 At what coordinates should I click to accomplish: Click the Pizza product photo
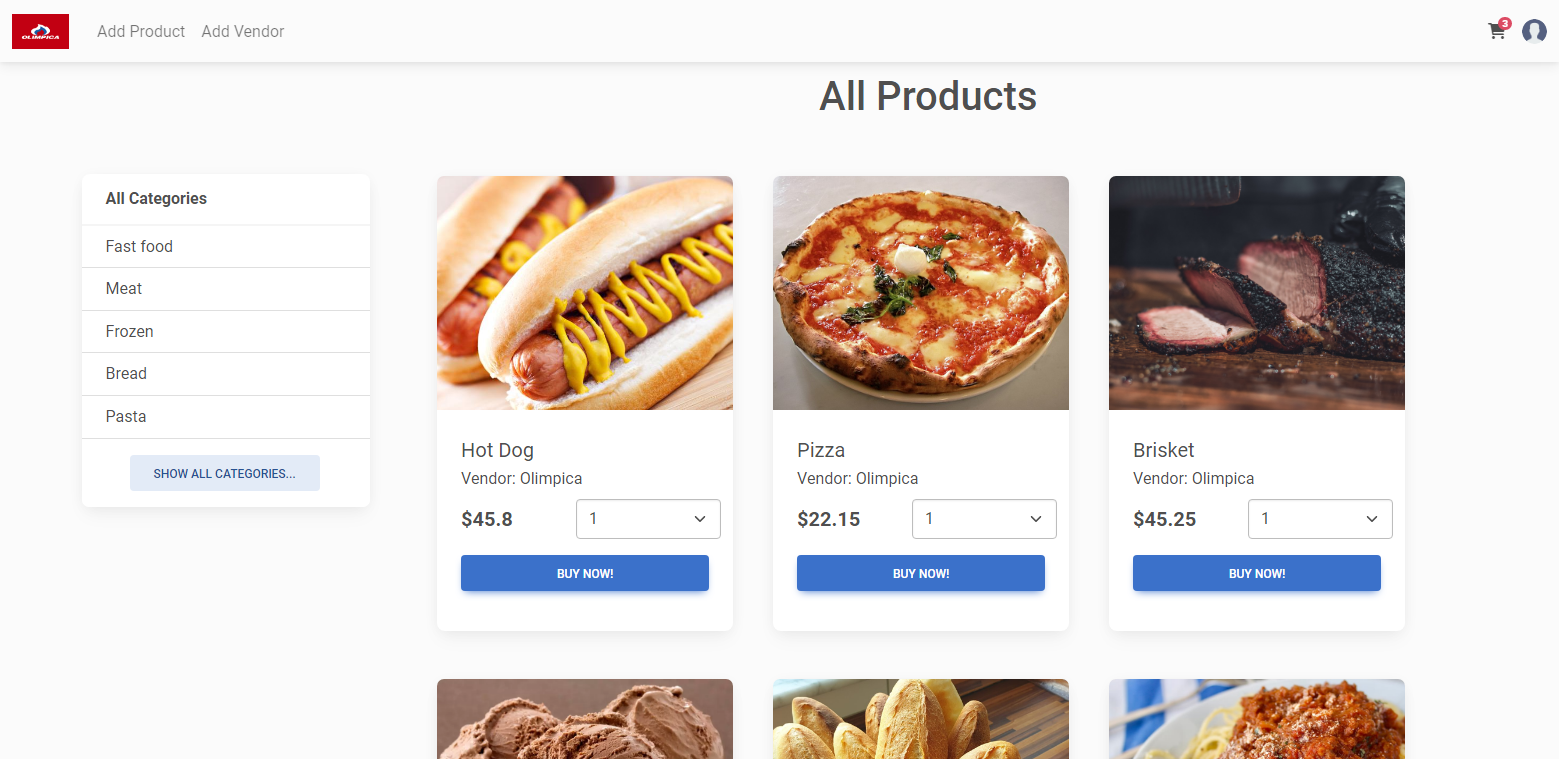point(921,293)
